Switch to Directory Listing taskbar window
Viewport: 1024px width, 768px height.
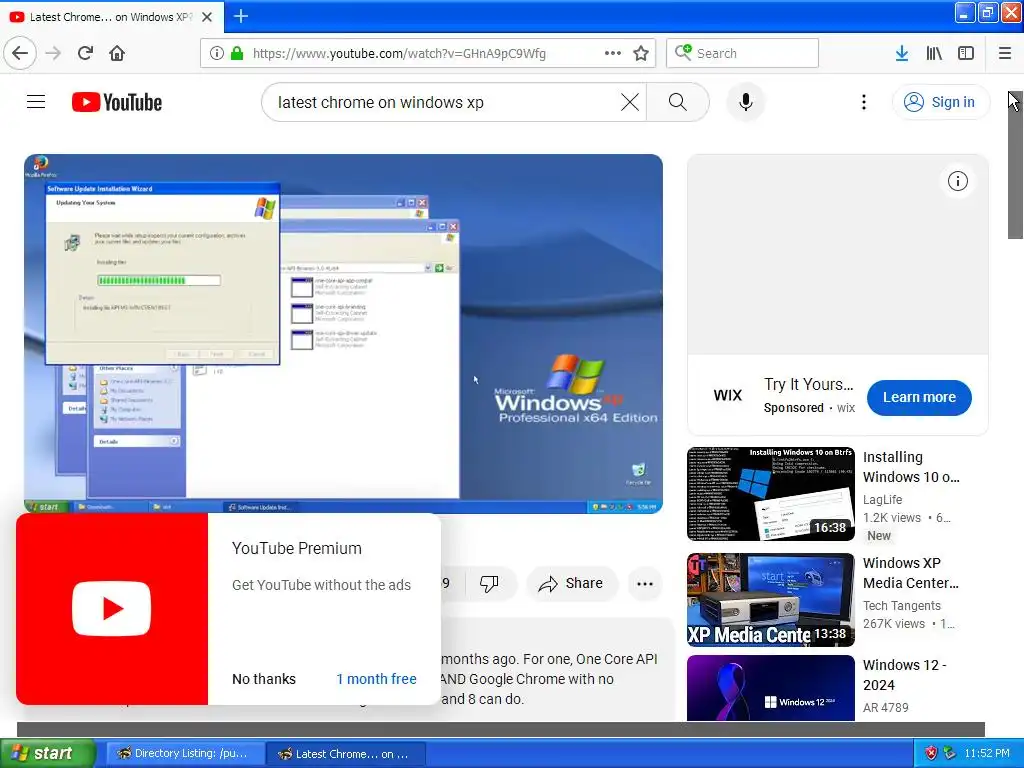(x=184, y=753)
